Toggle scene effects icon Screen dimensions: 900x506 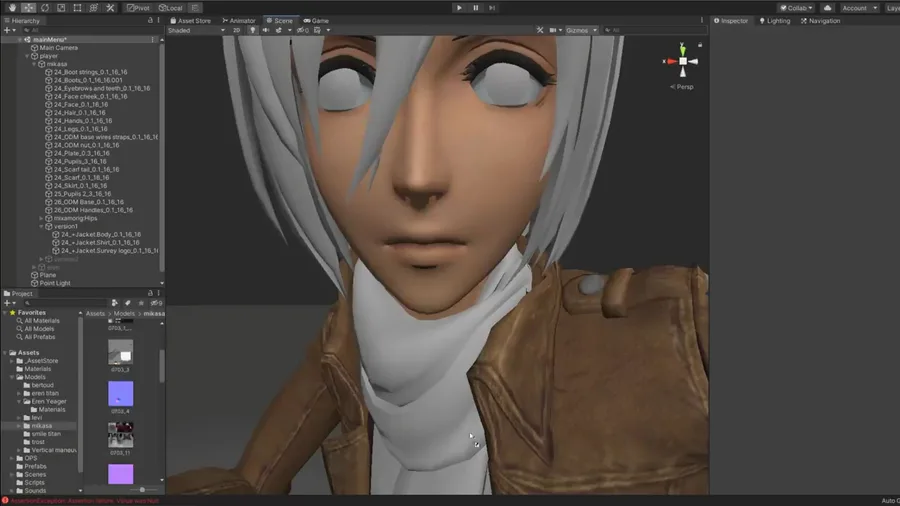point(279,30)
